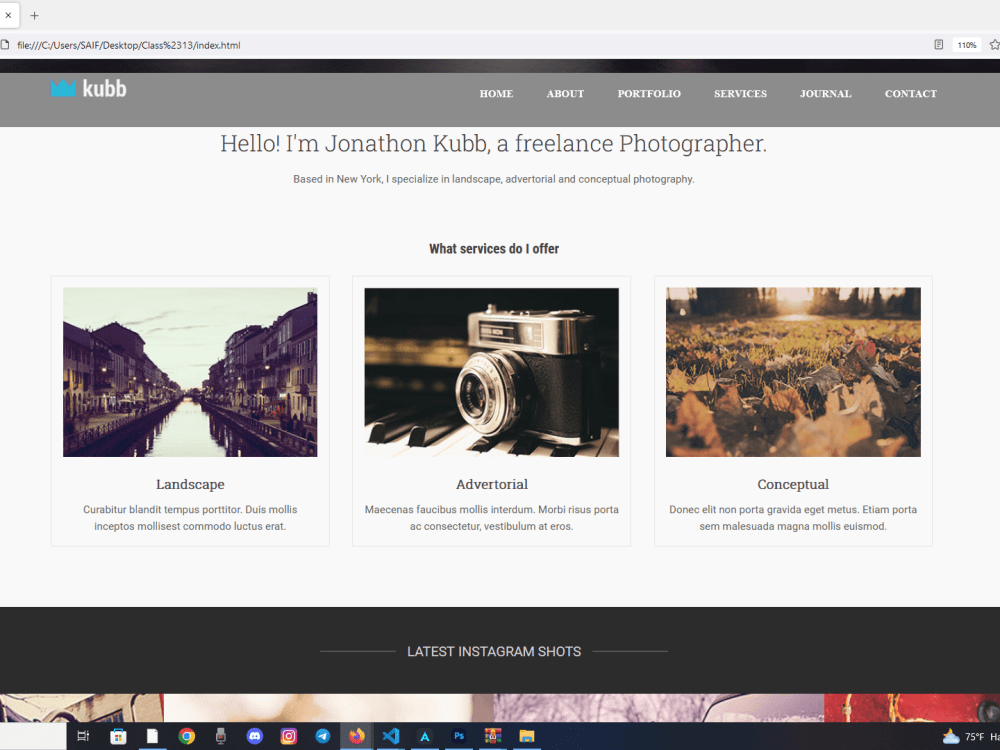The image size is (1000, 750).
Task: Open the JOURNAL nav item
Action: 825,94
